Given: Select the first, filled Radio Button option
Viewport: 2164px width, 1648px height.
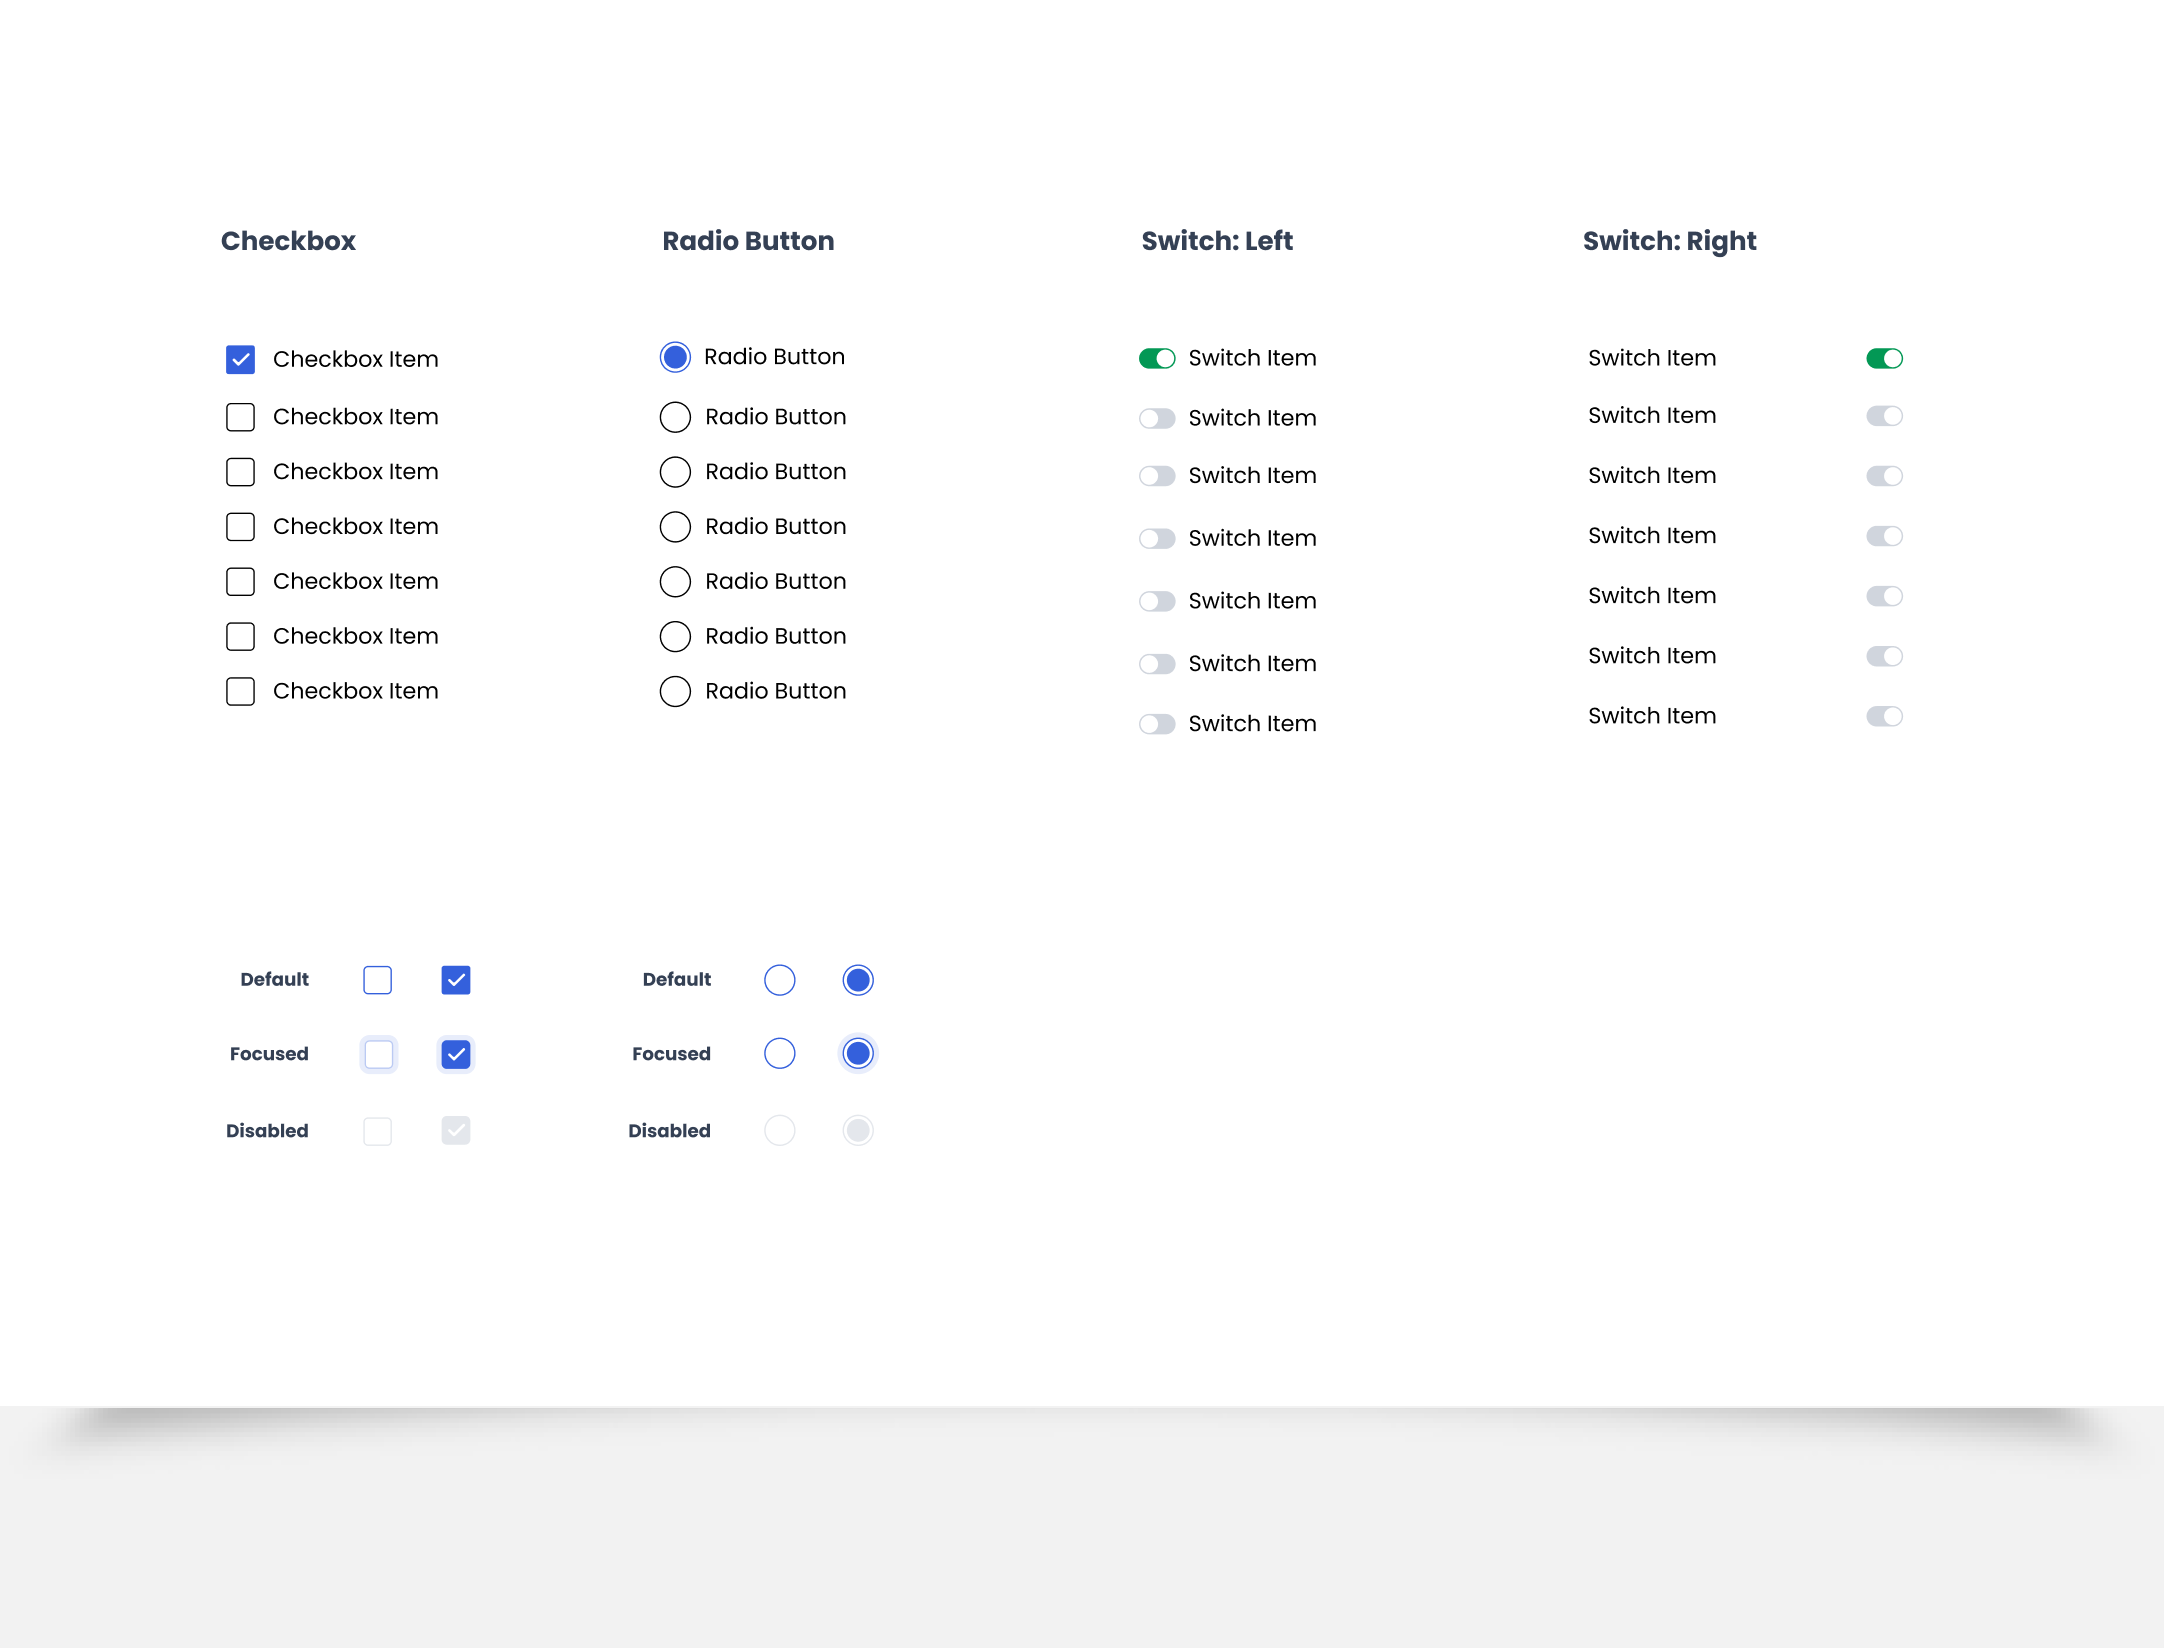Looking at the screenshot, I should [675, 357].
